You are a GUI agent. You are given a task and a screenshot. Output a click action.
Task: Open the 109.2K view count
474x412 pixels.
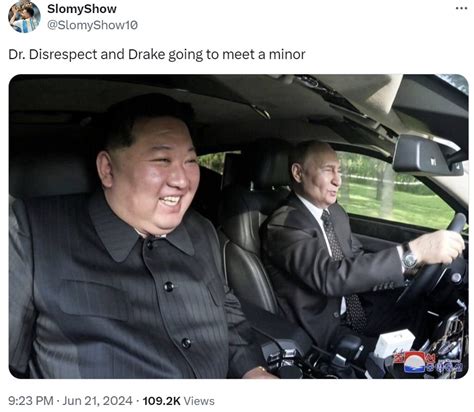pyautogui.click(x=161, y=401)
